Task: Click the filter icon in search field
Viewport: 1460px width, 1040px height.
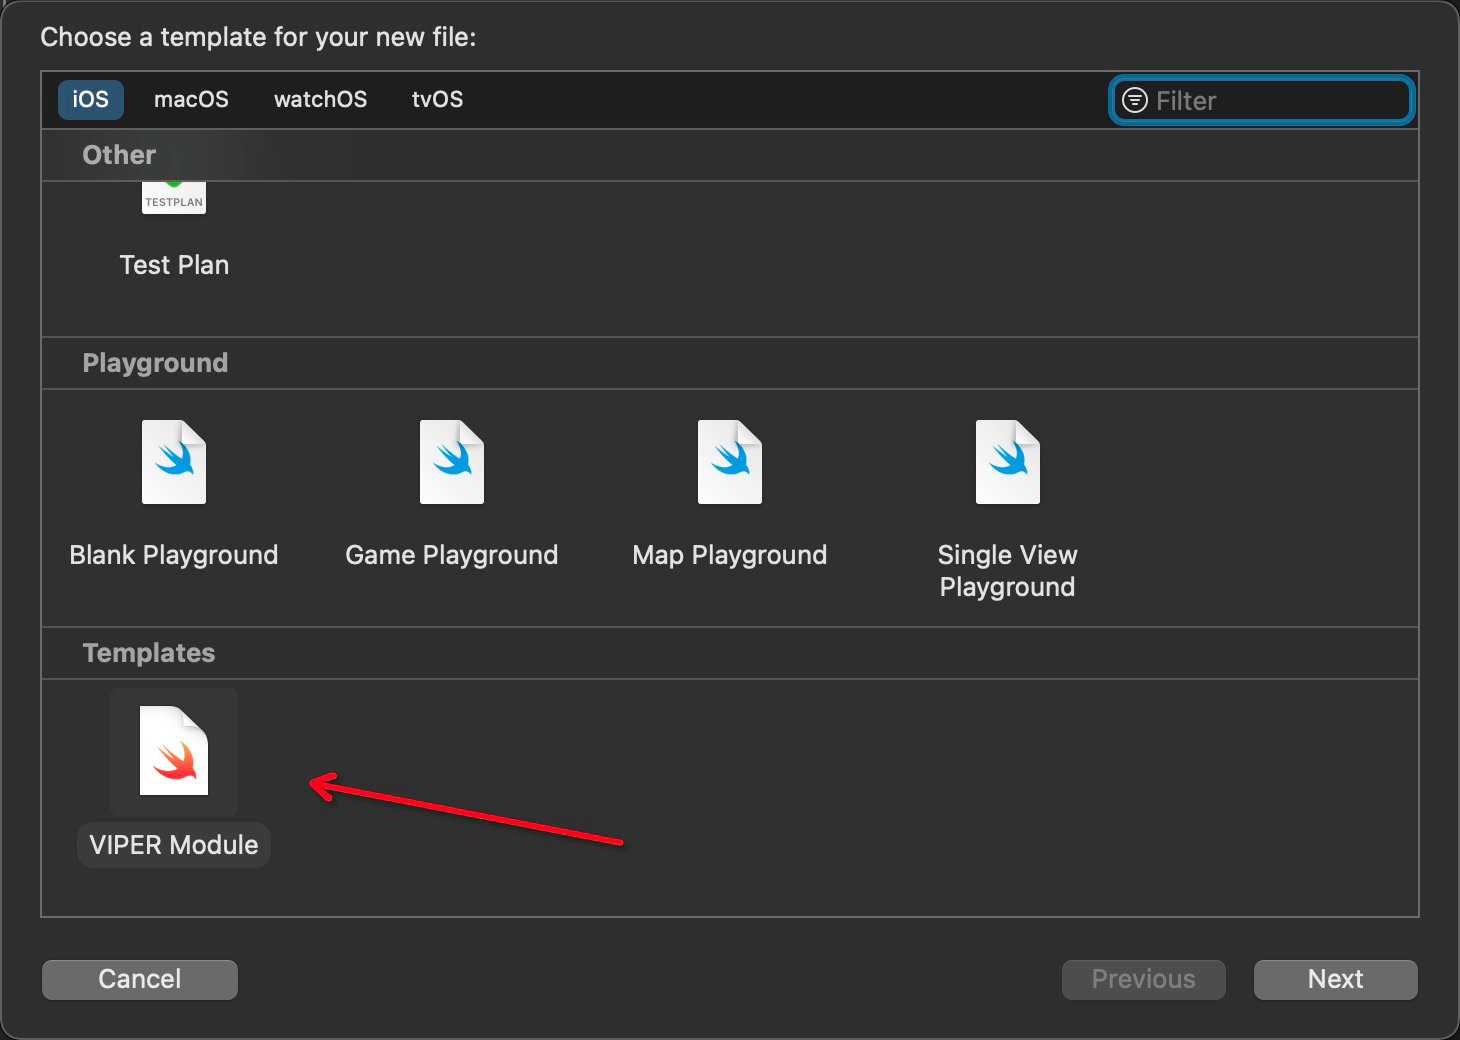Action: pos(1135,100)
